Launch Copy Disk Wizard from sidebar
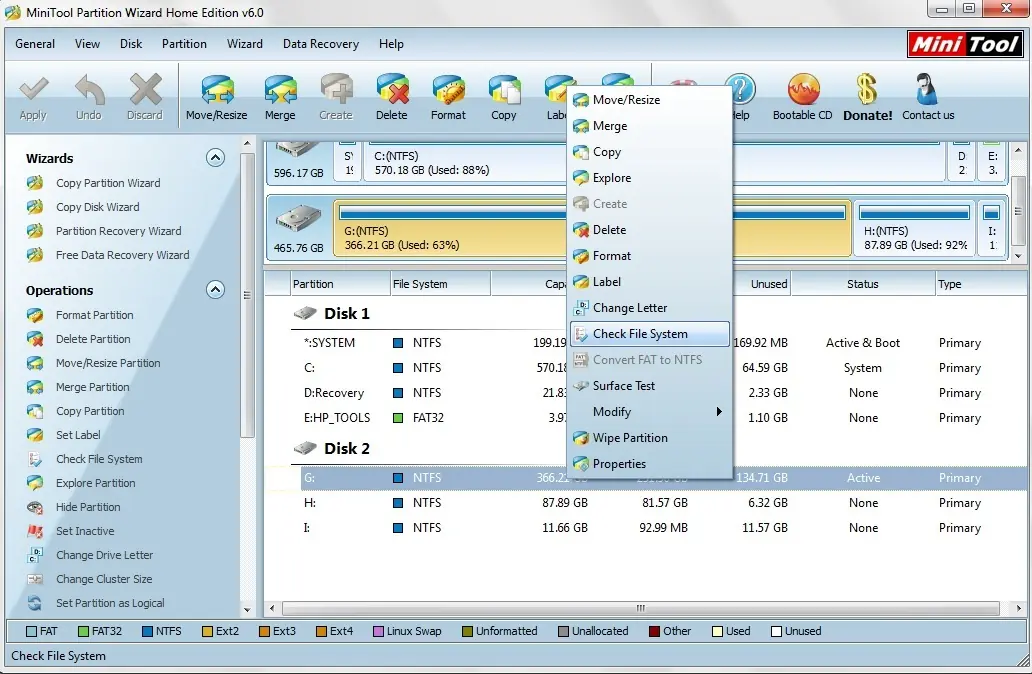 pyautogui.click(x=97, y=207)
